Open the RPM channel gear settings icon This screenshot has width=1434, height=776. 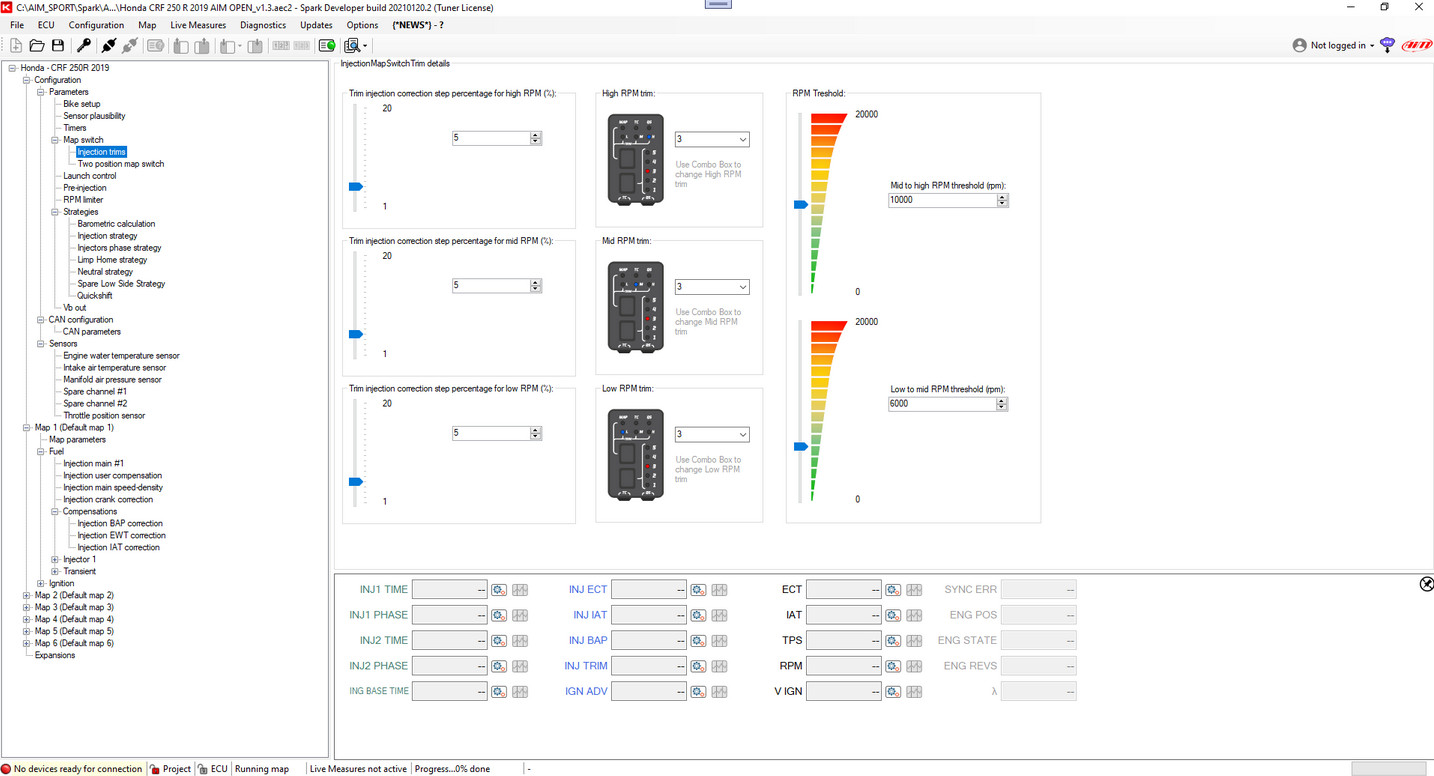click(x=893, y=666)
